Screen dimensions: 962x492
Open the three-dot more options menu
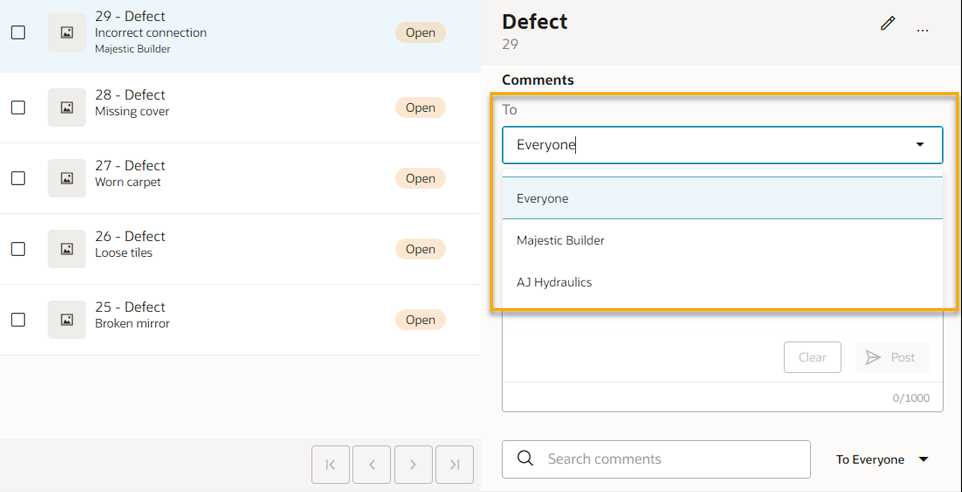922,30
